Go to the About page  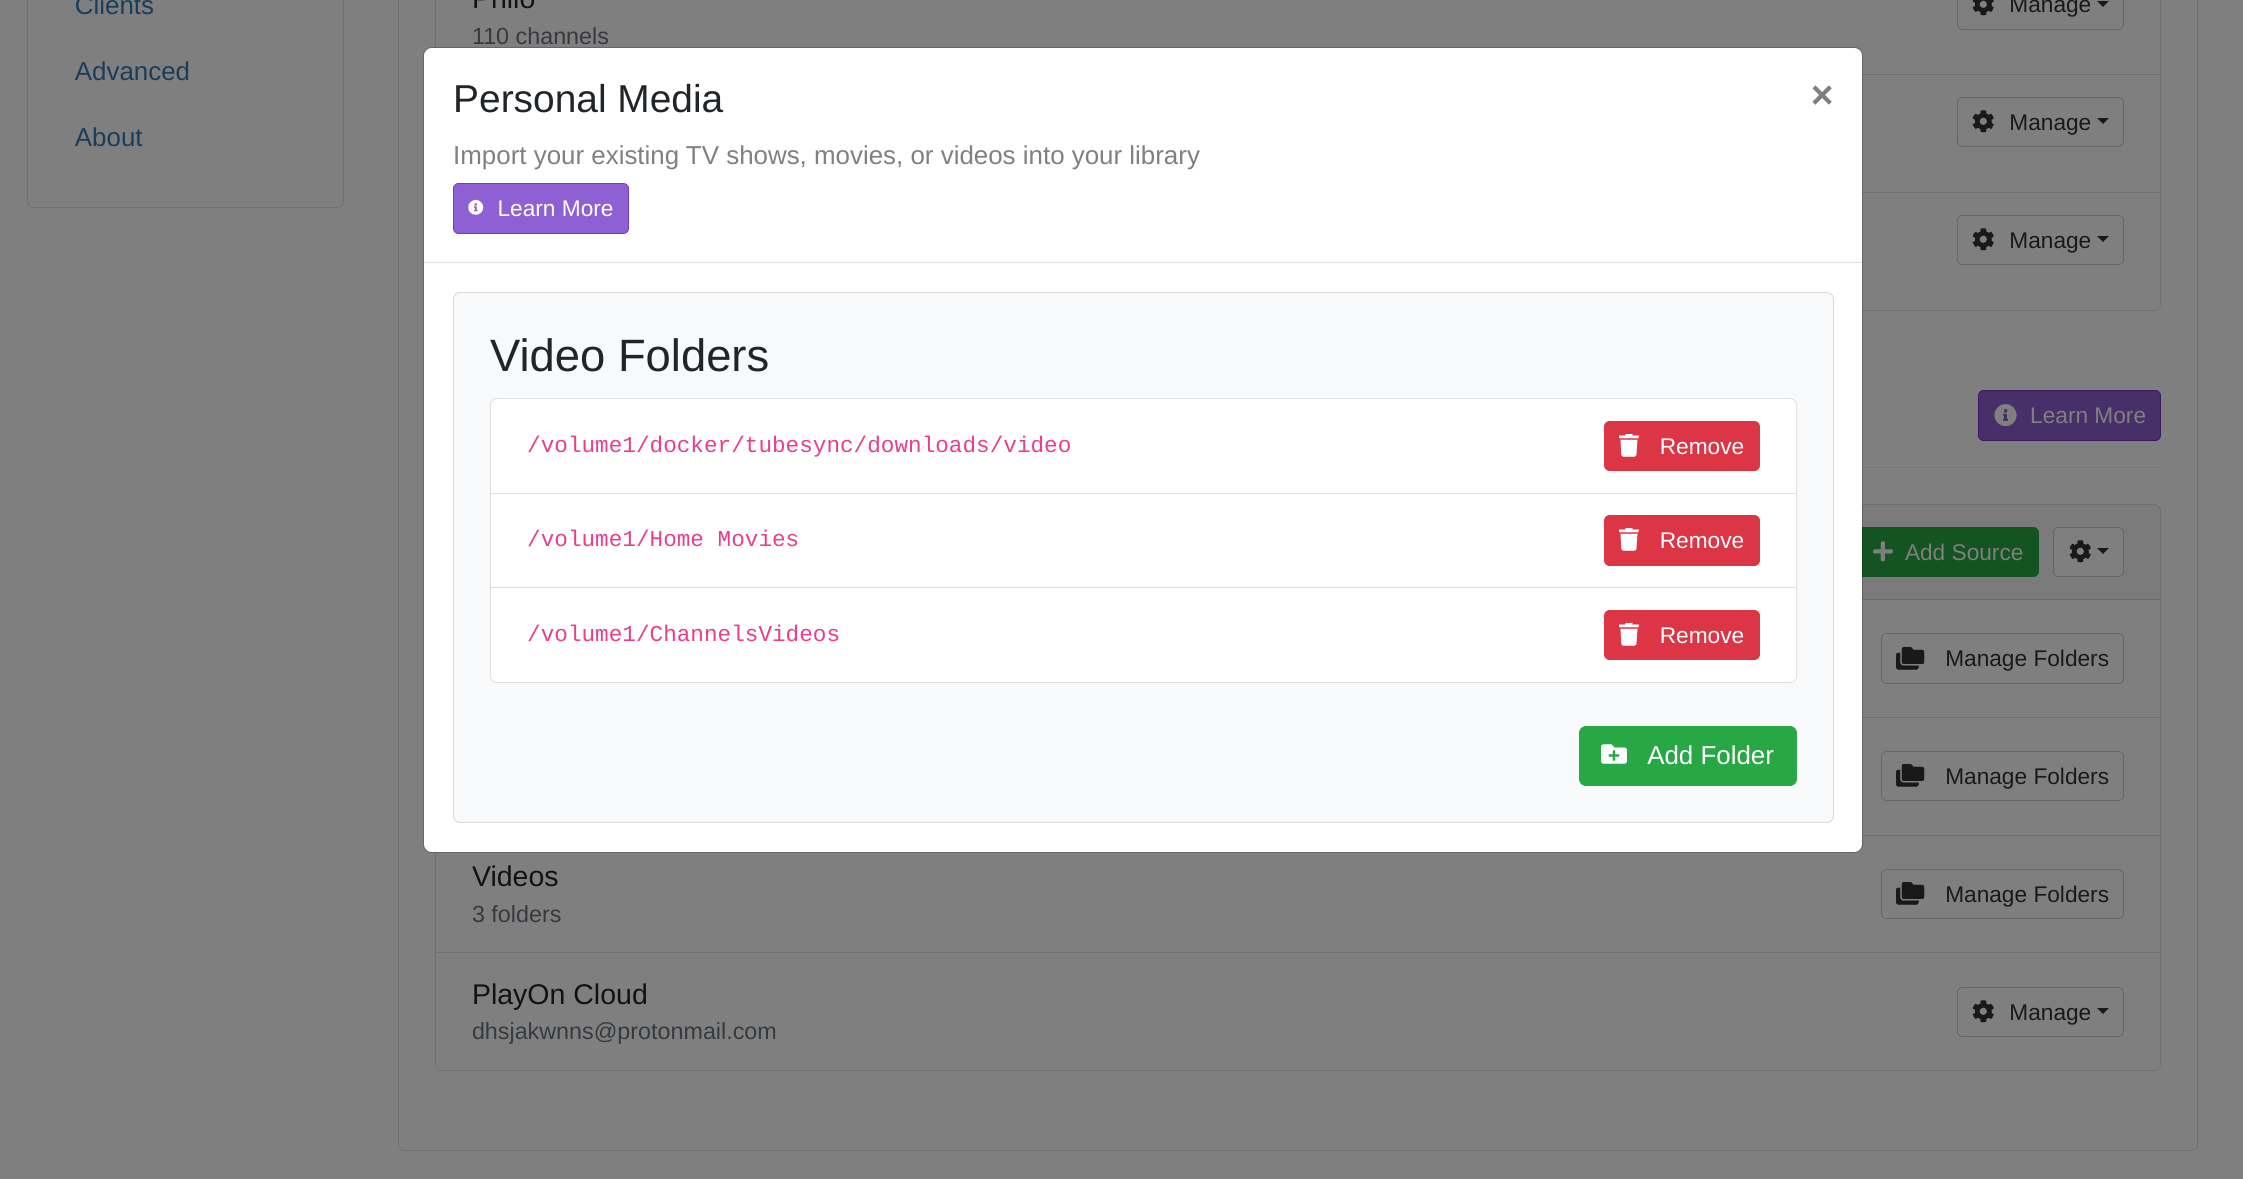pos(108,138)
